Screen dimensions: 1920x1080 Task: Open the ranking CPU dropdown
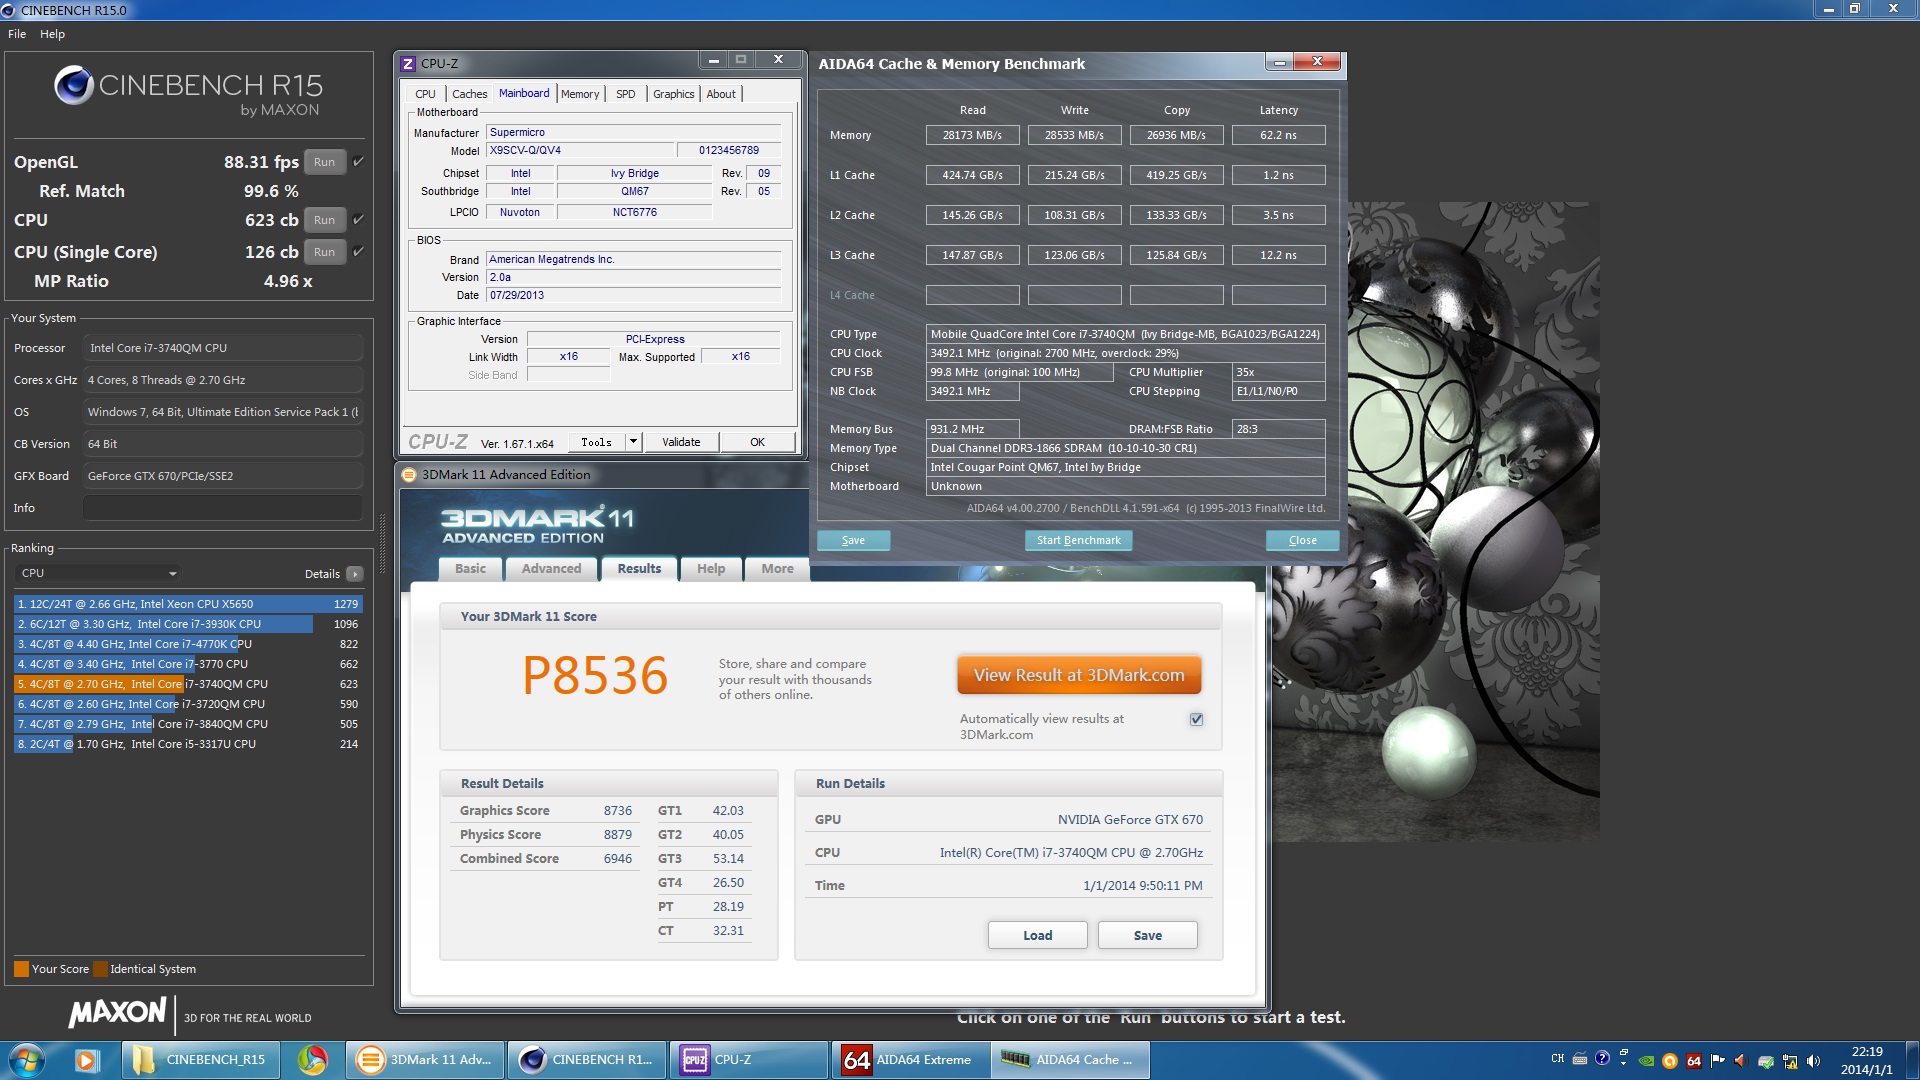(98, 573)
